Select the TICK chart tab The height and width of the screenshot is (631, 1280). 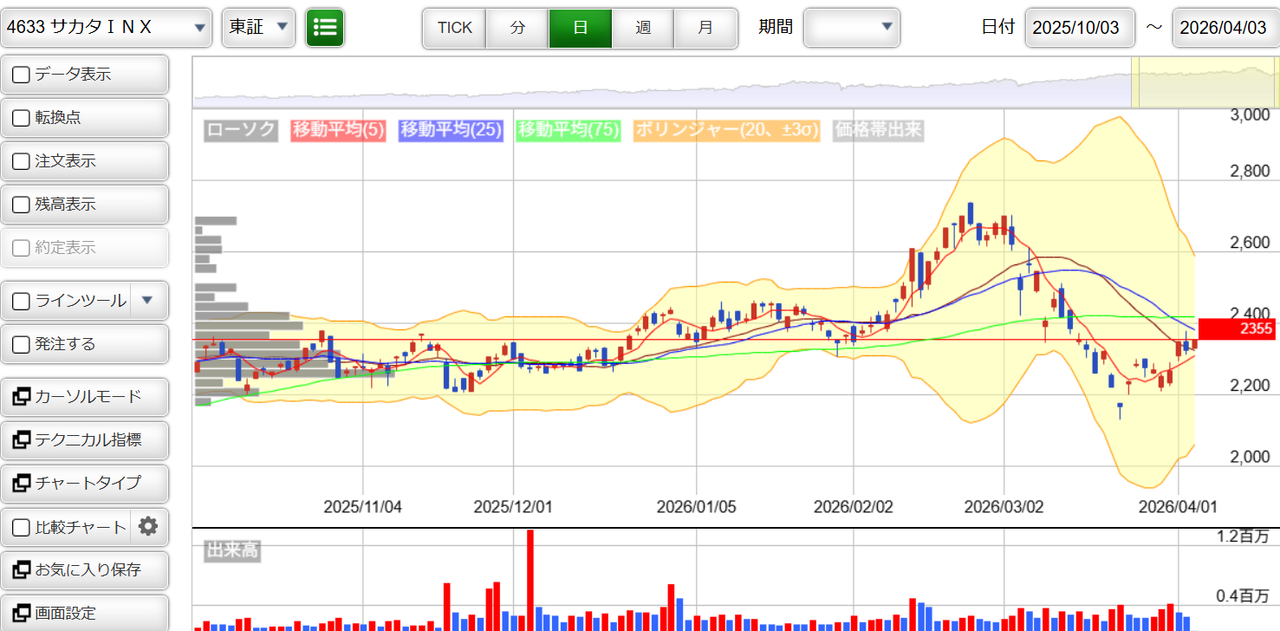pyautogui.click(x=454, y=28)
